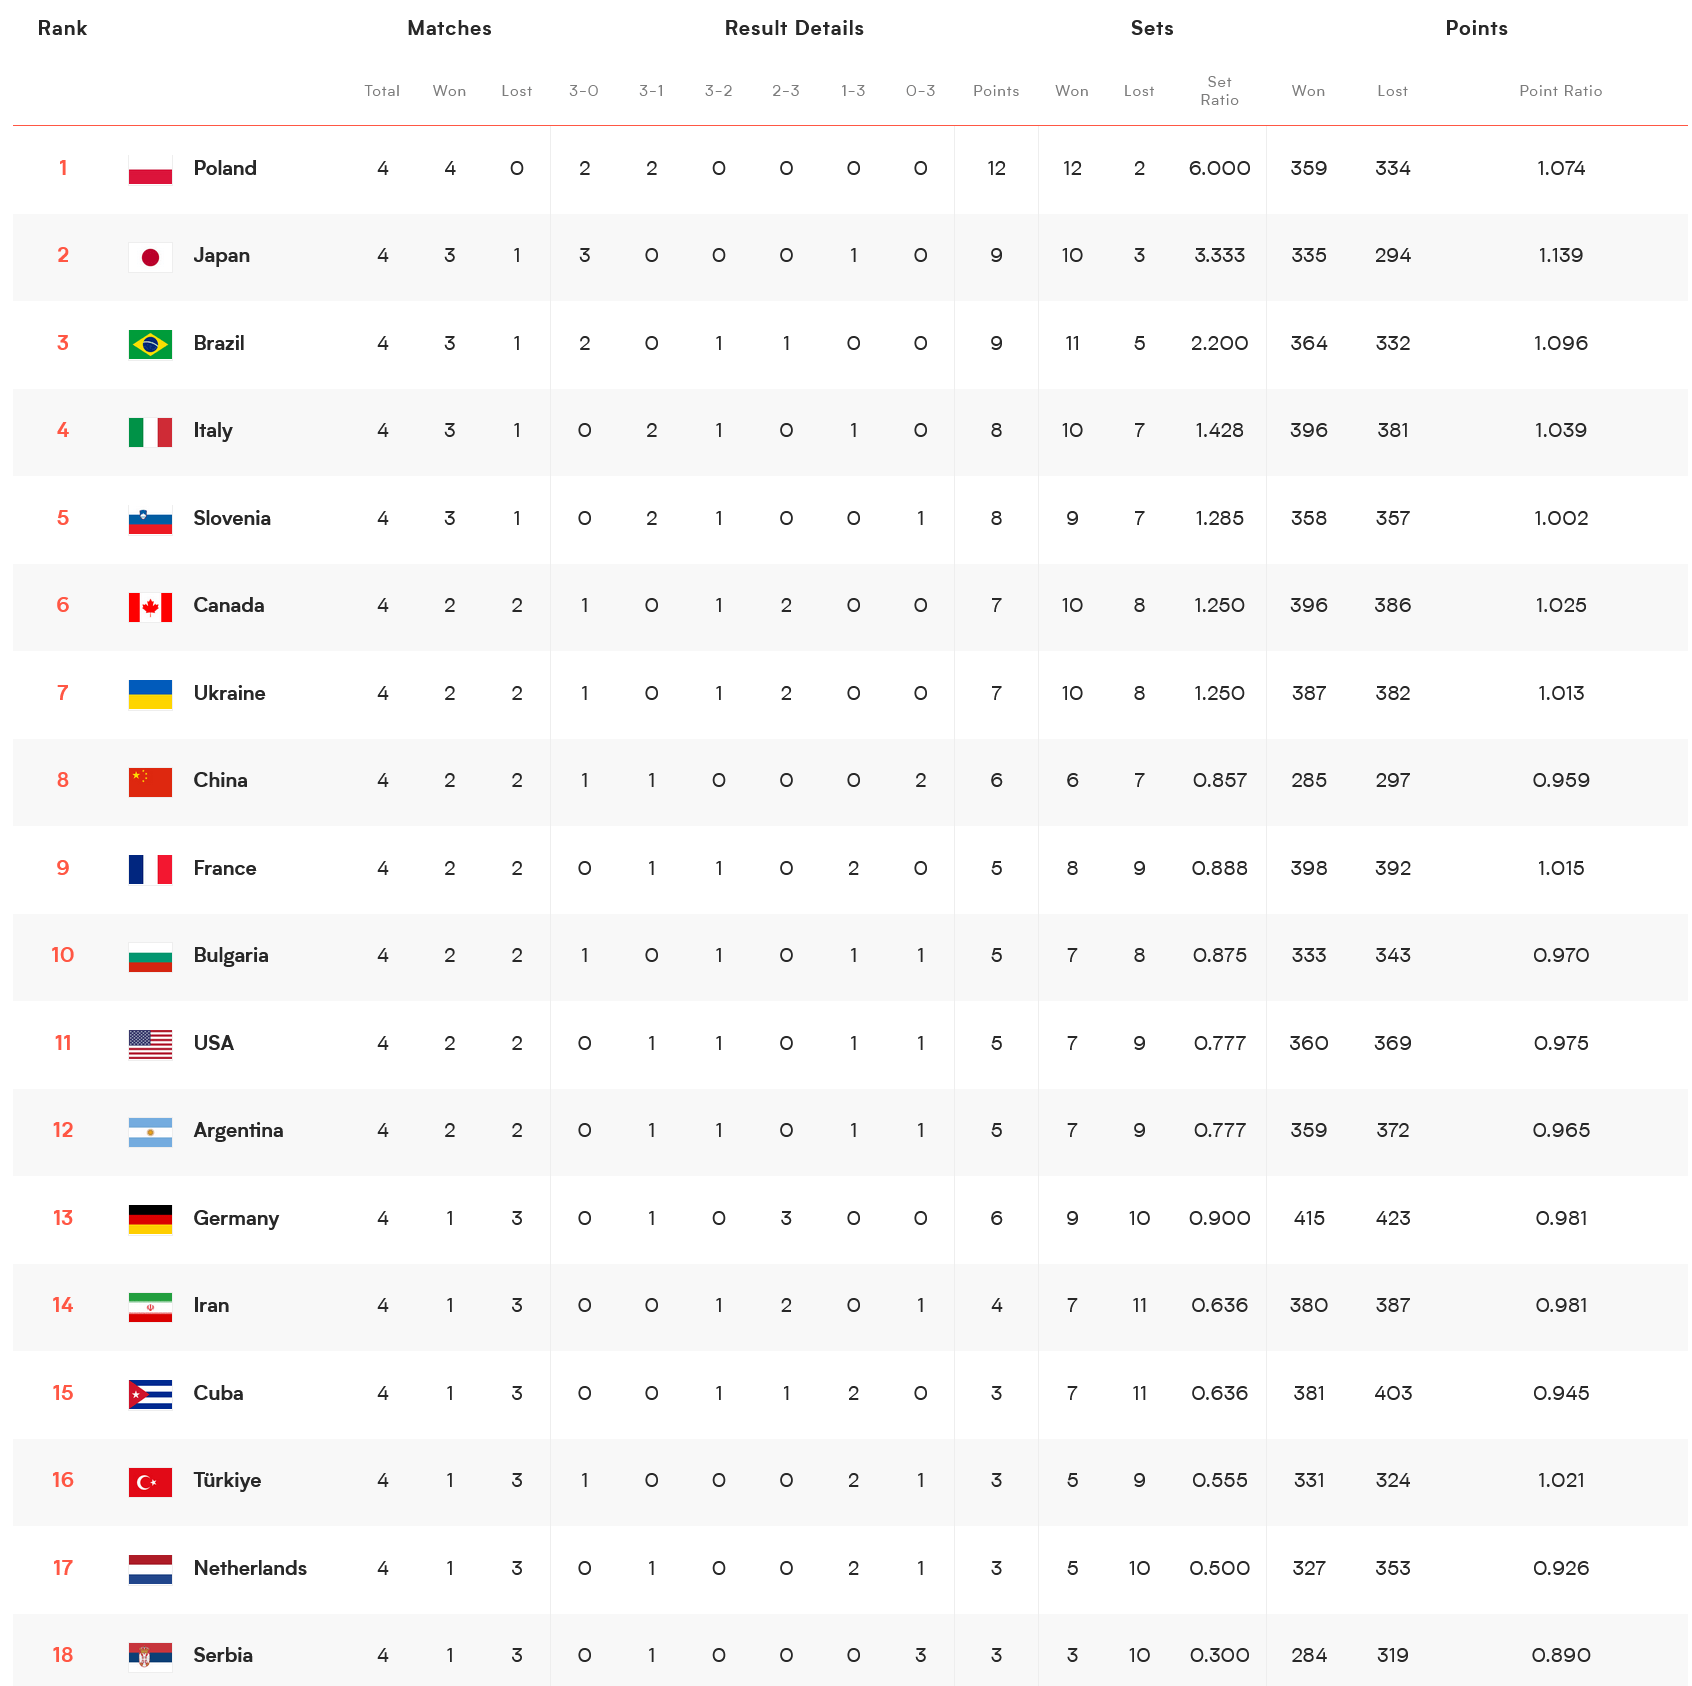Click the Rank column header
Screen dimensions: 1692x1686
[62, 28]
